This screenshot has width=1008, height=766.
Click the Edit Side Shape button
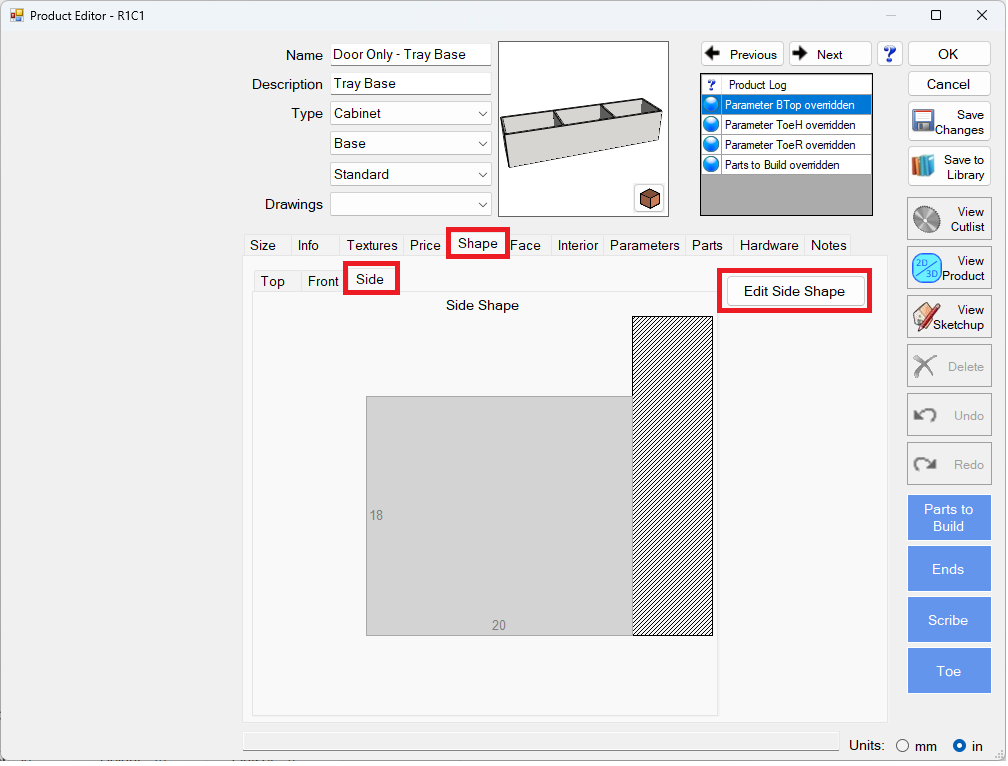click(x=794, y=291)
